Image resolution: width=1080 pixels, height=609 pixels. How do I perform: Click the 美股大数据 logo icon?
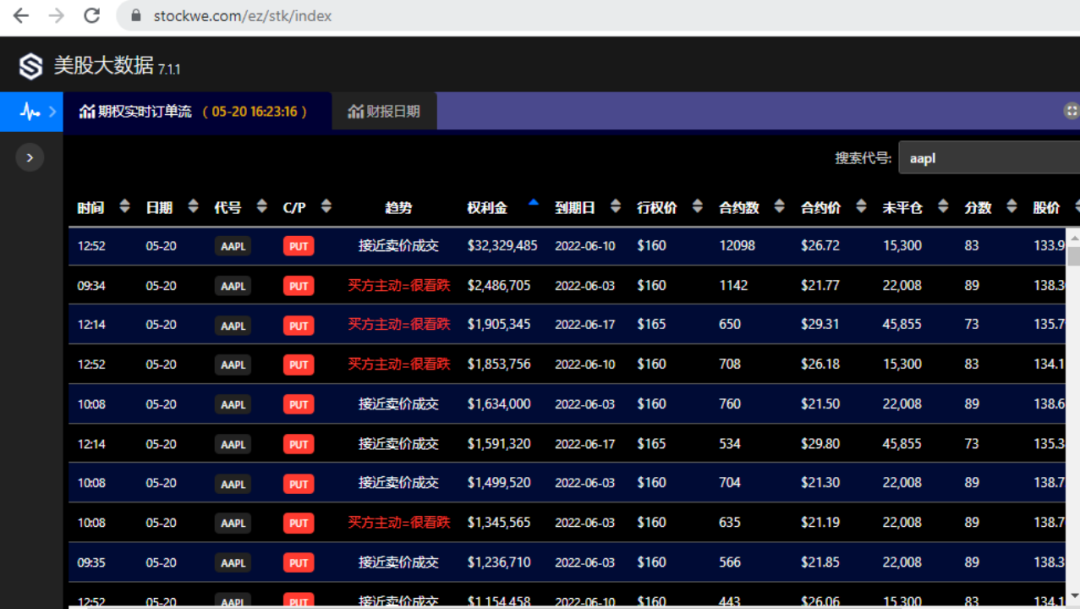pyautogui.click(x=31, y=67)
